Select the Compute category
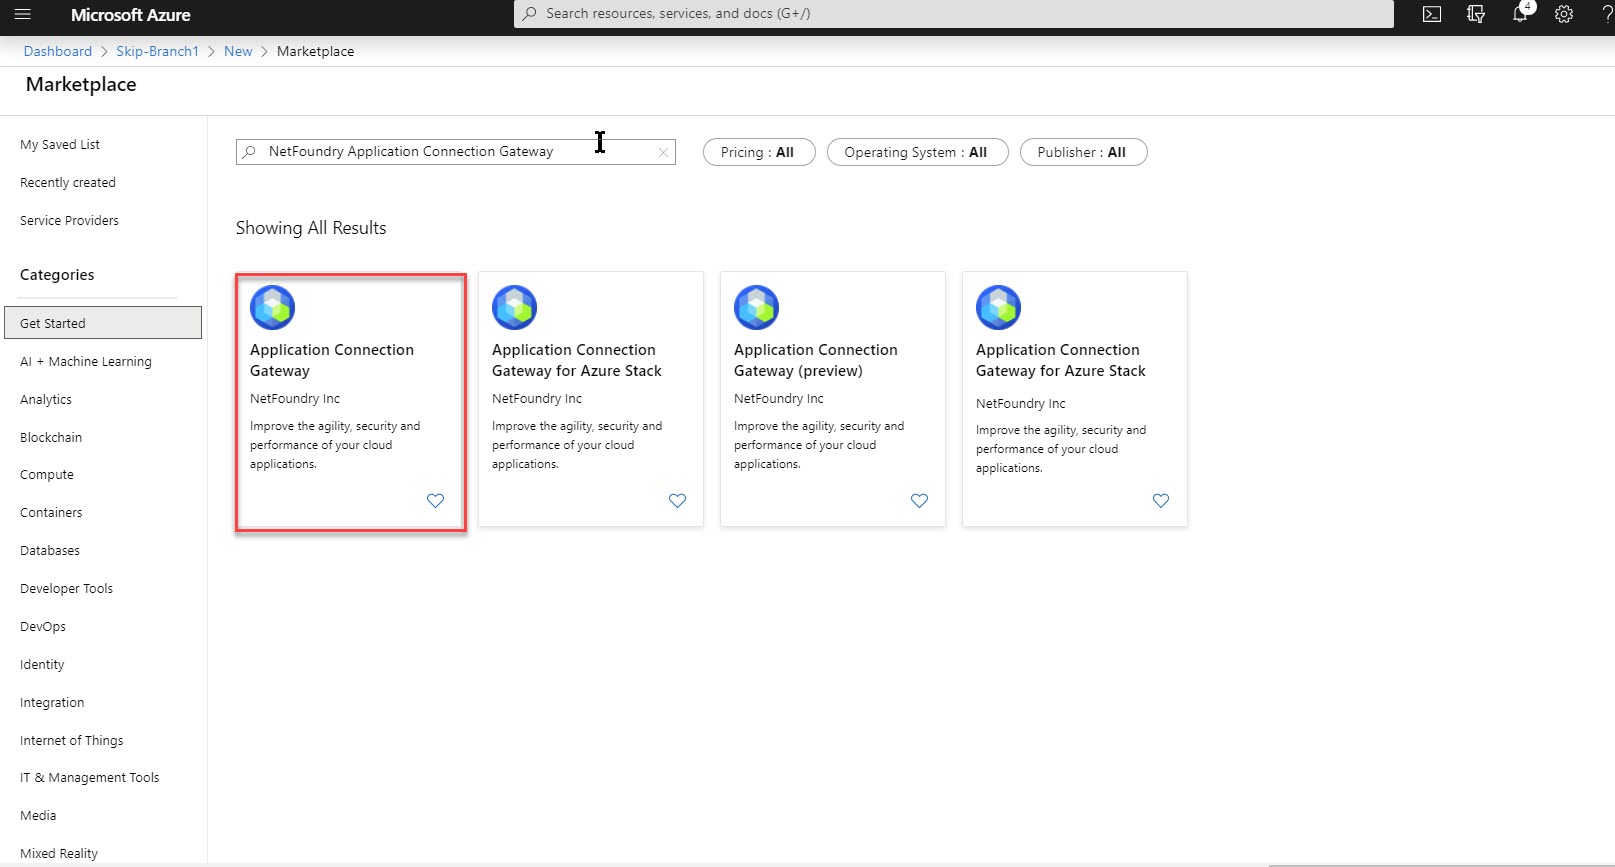Viewport: 1615px width, 867px height. pos(47,475)
